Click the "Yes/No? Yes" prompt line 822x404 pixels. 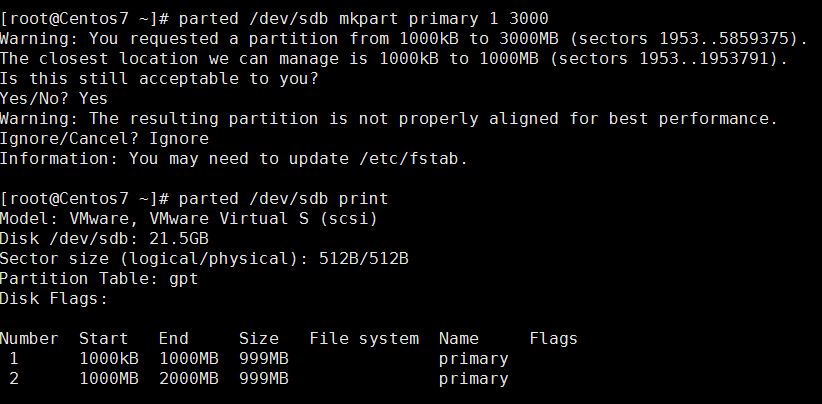(54, 98)
